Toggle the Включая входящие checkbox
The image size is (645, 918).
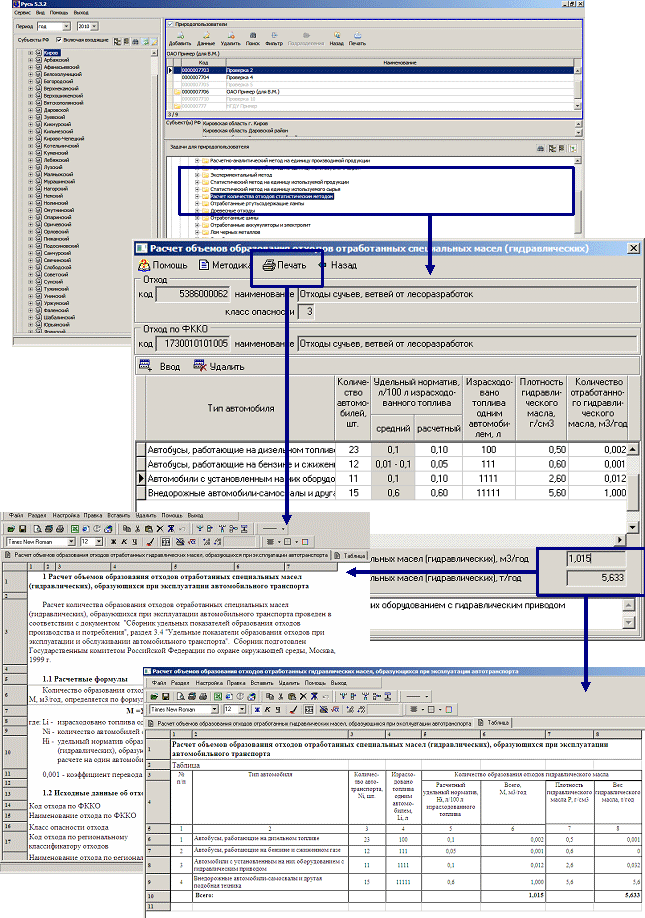pos(59,40)
